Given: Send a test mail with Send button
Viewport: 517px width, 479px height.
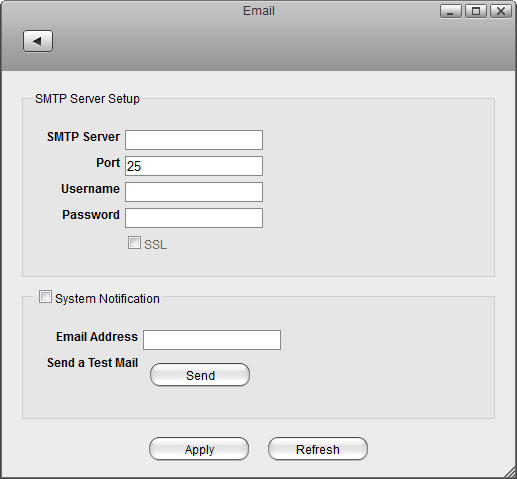Looking at the screenshot, I should tap(200, 375).
